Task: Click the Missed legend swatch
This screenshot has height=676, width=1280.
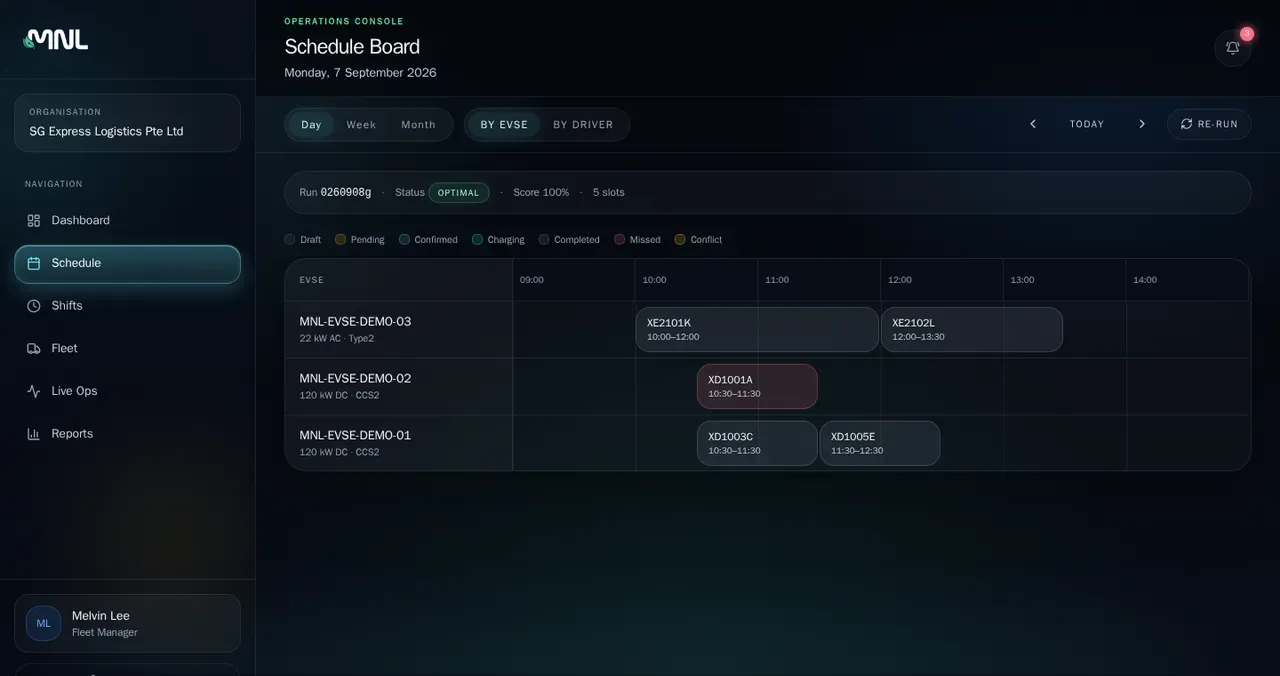Action: 620,240
